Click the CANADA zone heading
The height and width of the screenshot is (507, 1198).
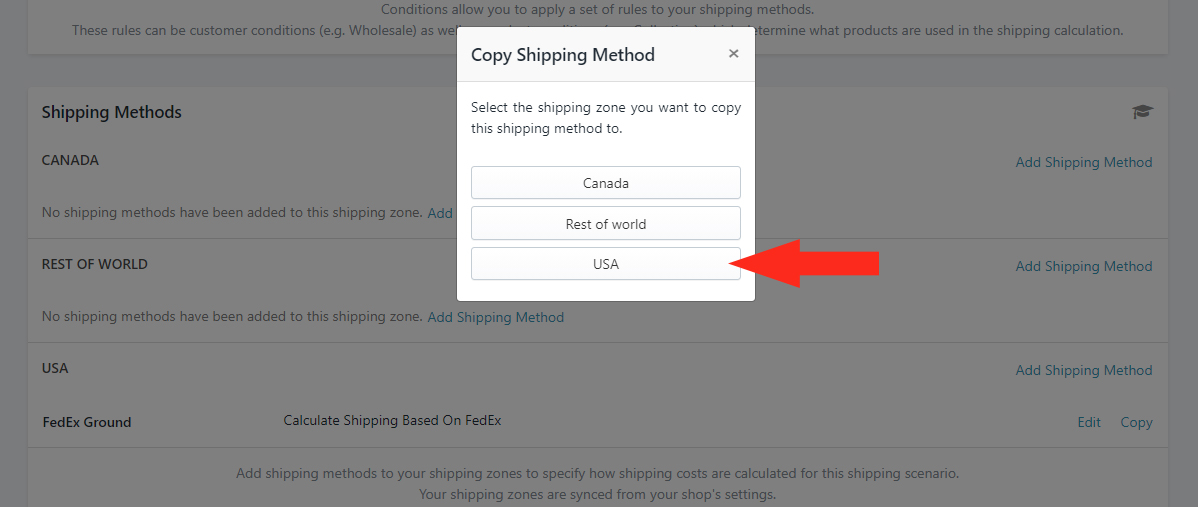click(x=70, y=160)
